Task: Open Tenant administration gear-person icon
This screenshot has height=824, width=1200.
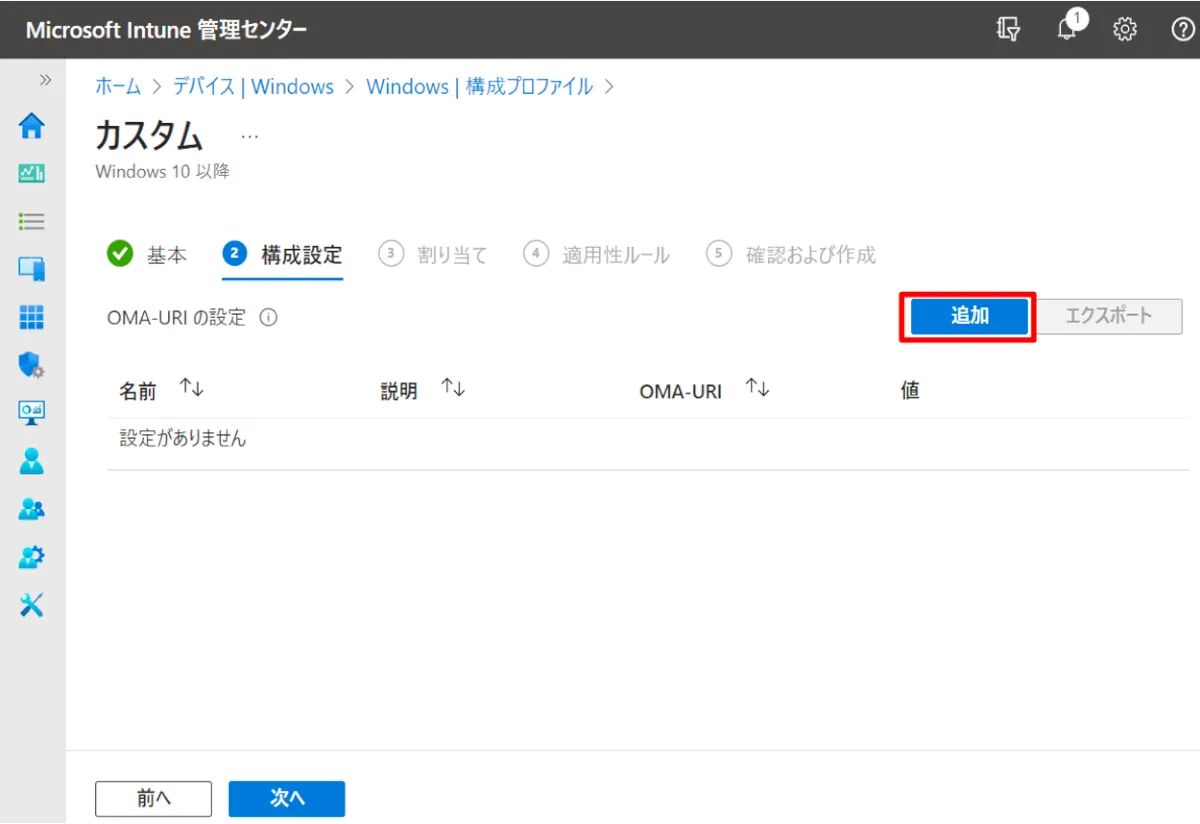Action: [32, 557]
